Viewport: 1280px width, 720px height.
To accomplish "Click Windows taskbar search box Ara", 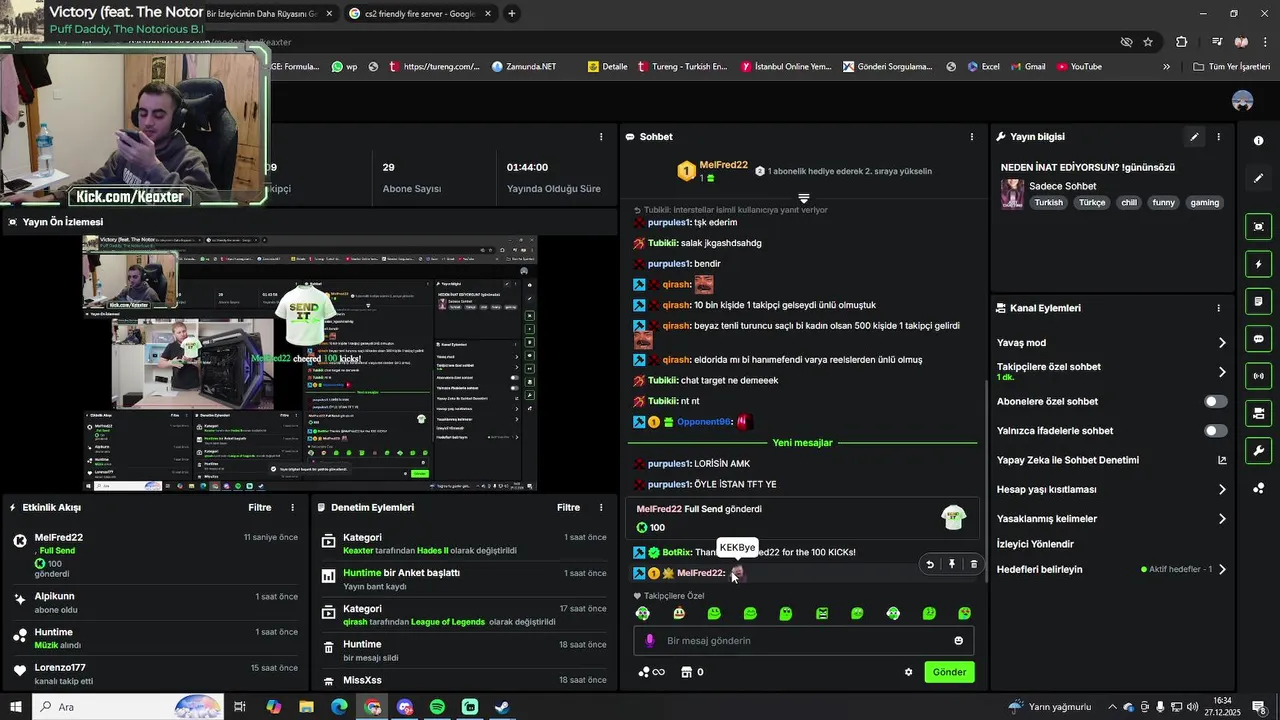I will coord(130,707).
